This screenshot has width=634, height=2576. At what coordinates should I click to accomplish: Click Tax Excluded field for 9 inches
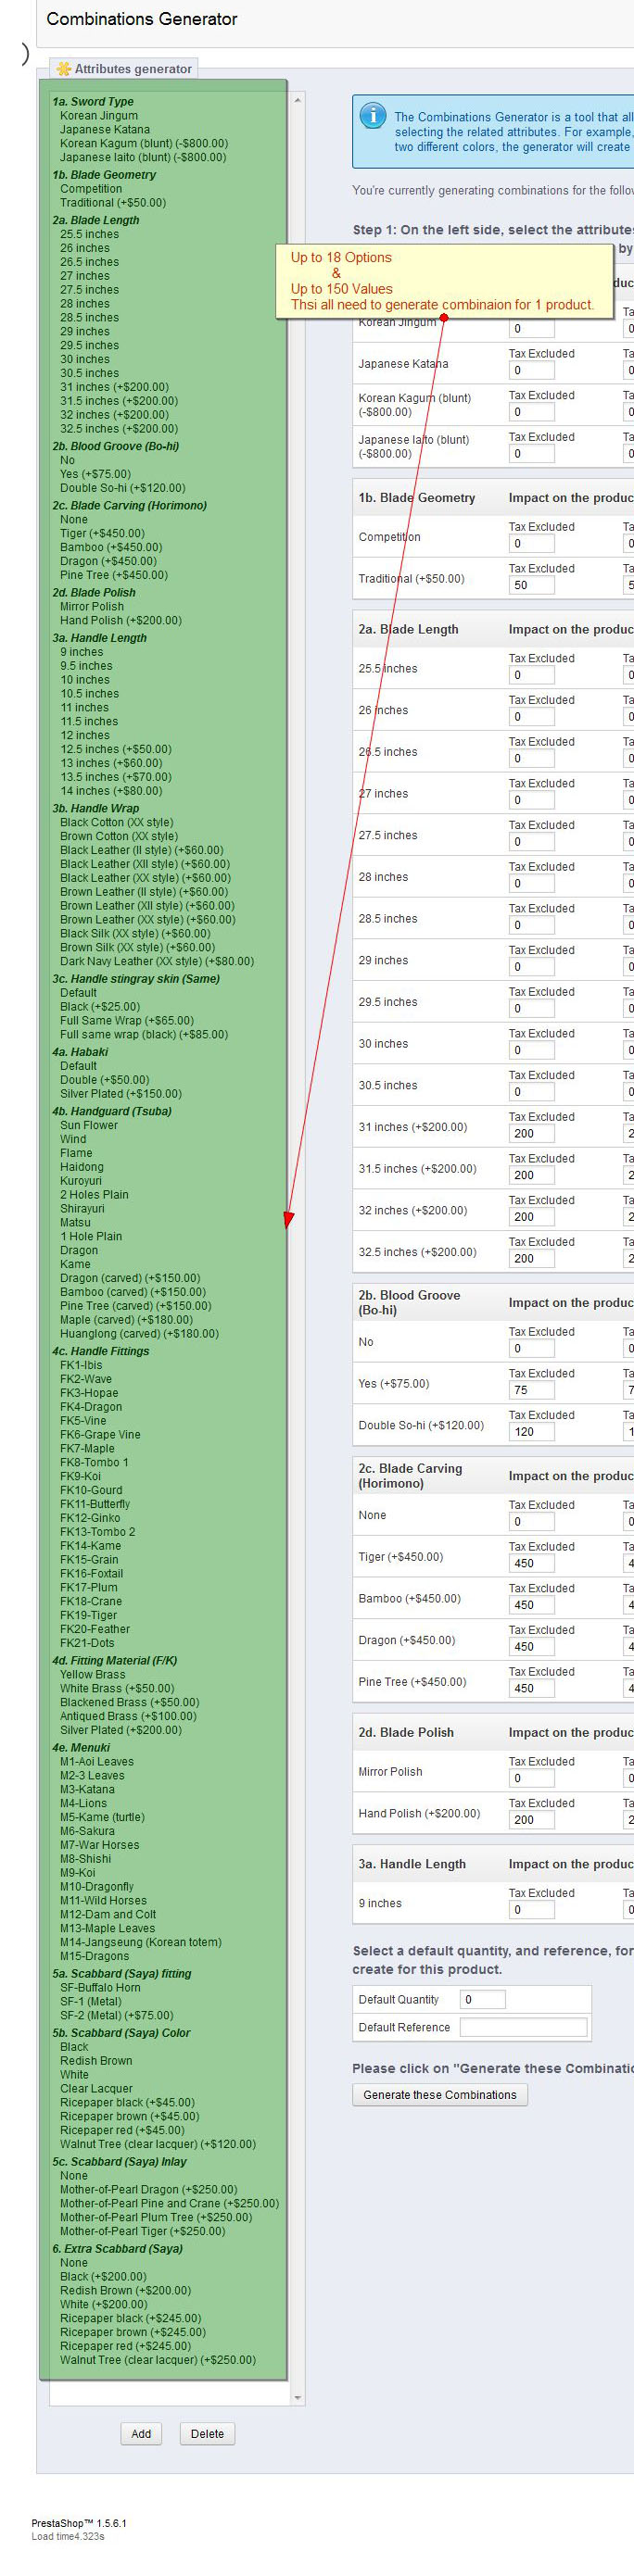click(x=531, y=1910)
